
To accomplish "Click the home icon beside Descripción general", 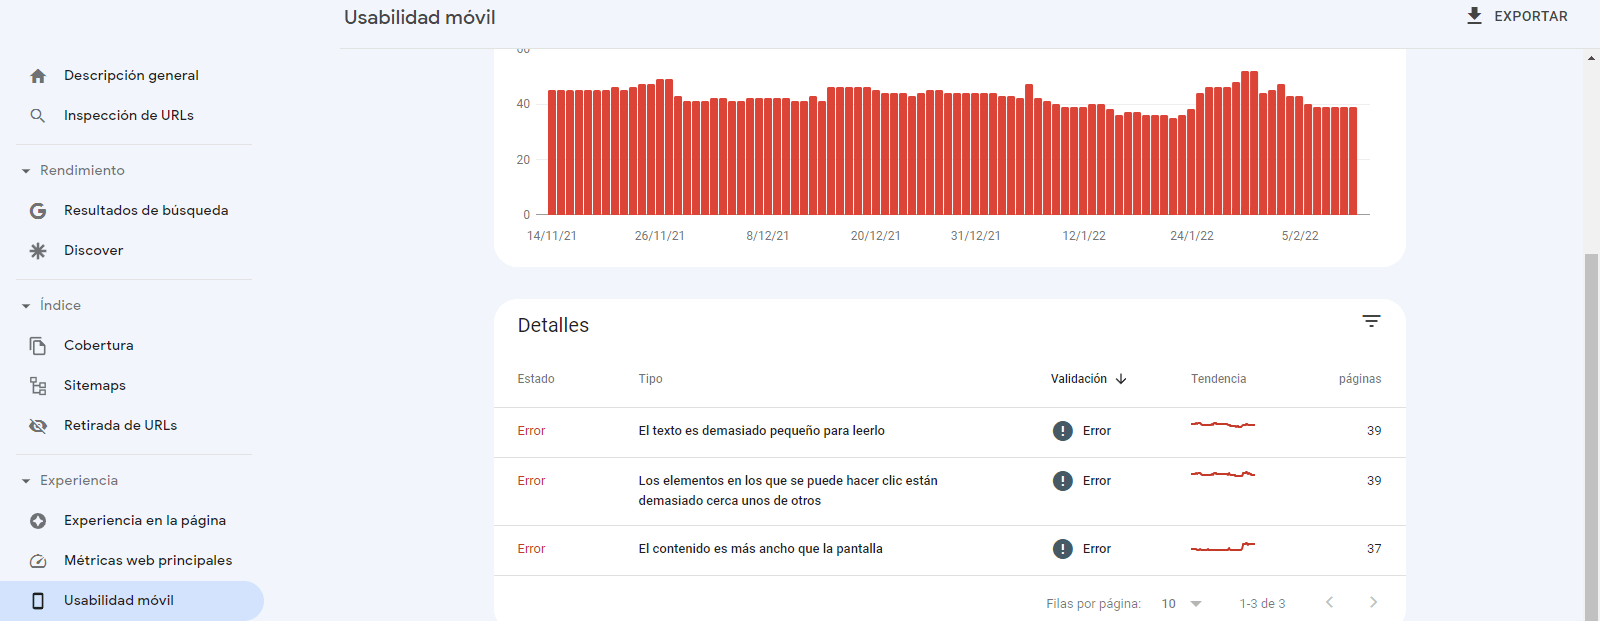I will 38,76.
